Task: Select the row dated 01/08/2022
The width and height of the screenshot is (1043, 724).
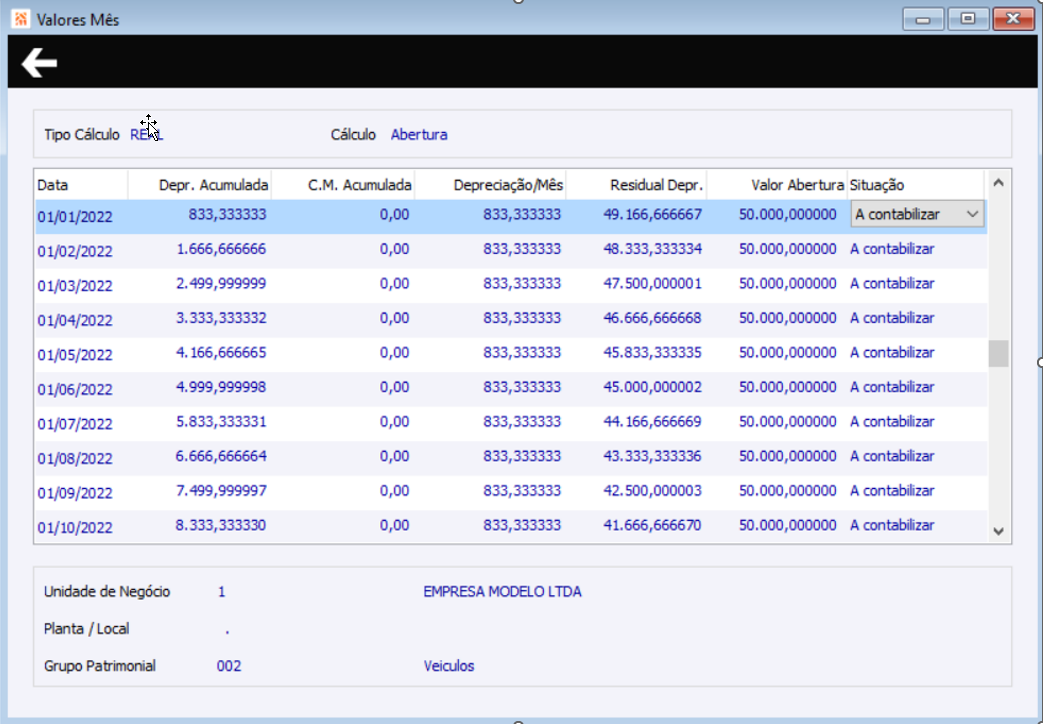Action: click(x=511, y=458)
